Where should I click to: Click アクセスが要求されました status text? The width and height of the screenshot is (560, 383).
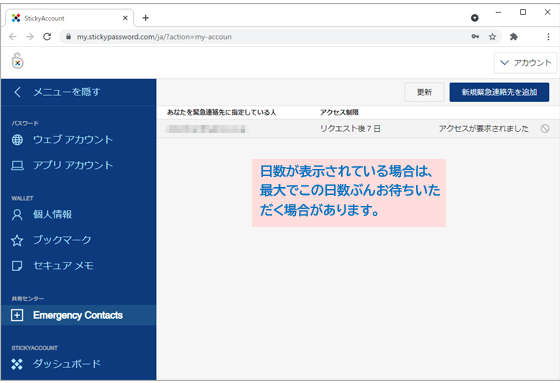[484, 129]
